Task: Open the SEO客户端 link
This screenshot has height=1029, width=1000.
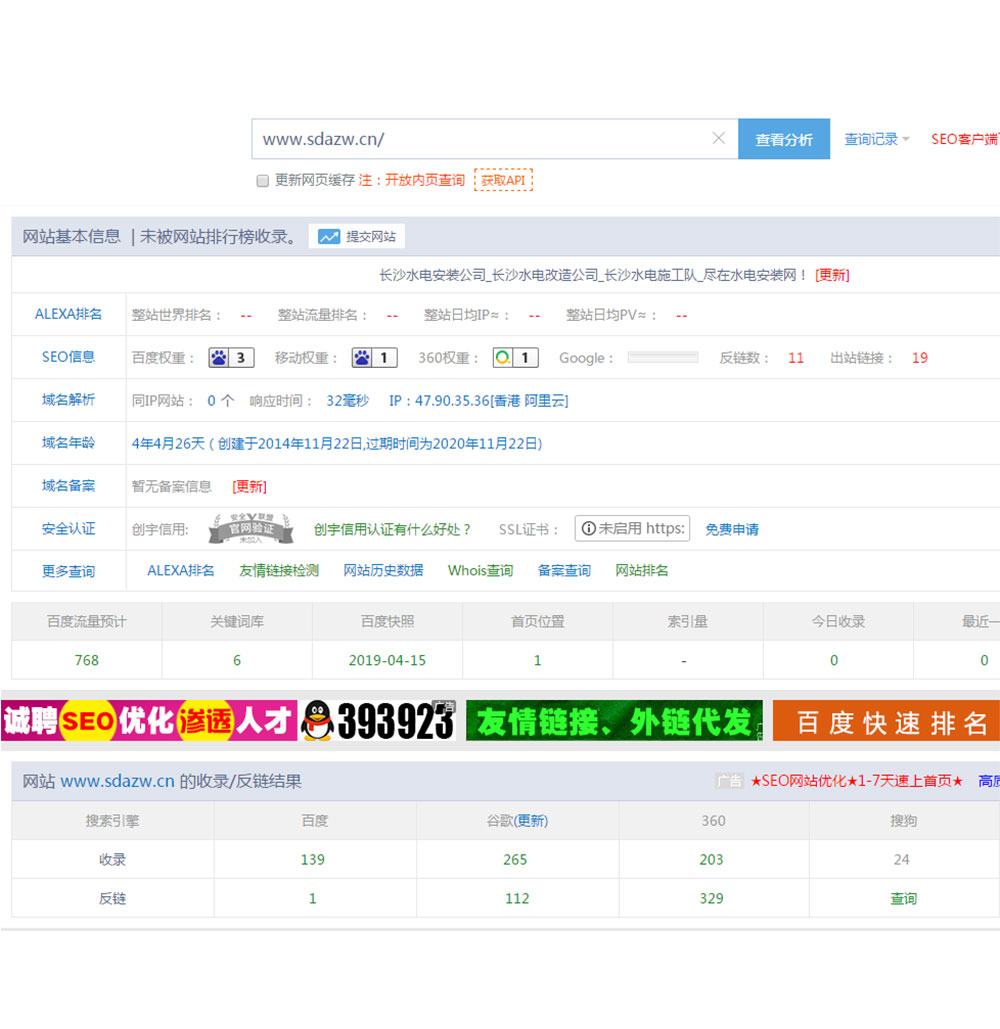Action: tap(965, 139)
